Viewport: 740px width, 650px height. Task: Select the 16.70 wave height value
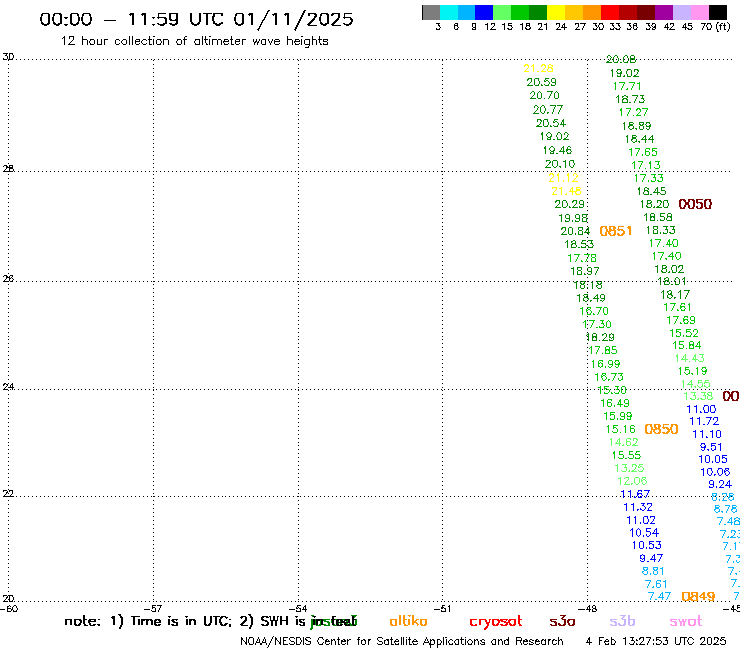pyautogui.click(x=594, y=311)
